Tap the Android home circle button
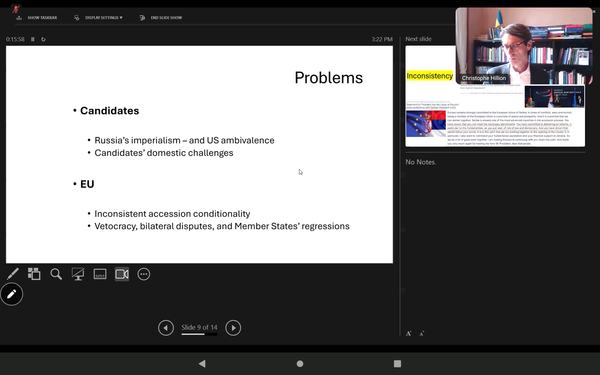Screen dimensions: 600x375 [300, 364]
